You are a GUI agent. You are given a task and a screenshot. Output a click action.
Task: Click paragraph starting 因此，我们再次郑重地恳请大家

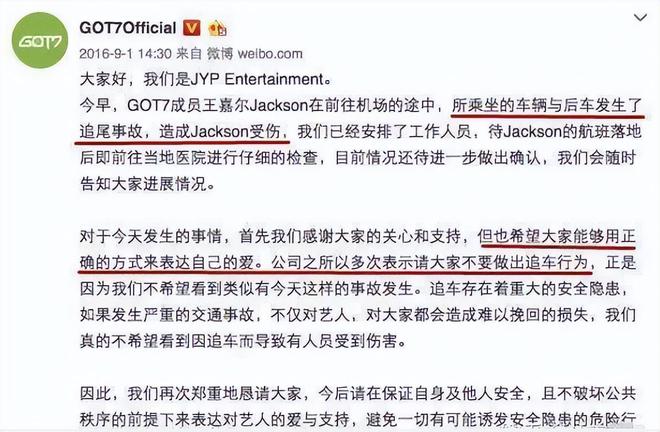pyautogui.click(x=357, y=407)
